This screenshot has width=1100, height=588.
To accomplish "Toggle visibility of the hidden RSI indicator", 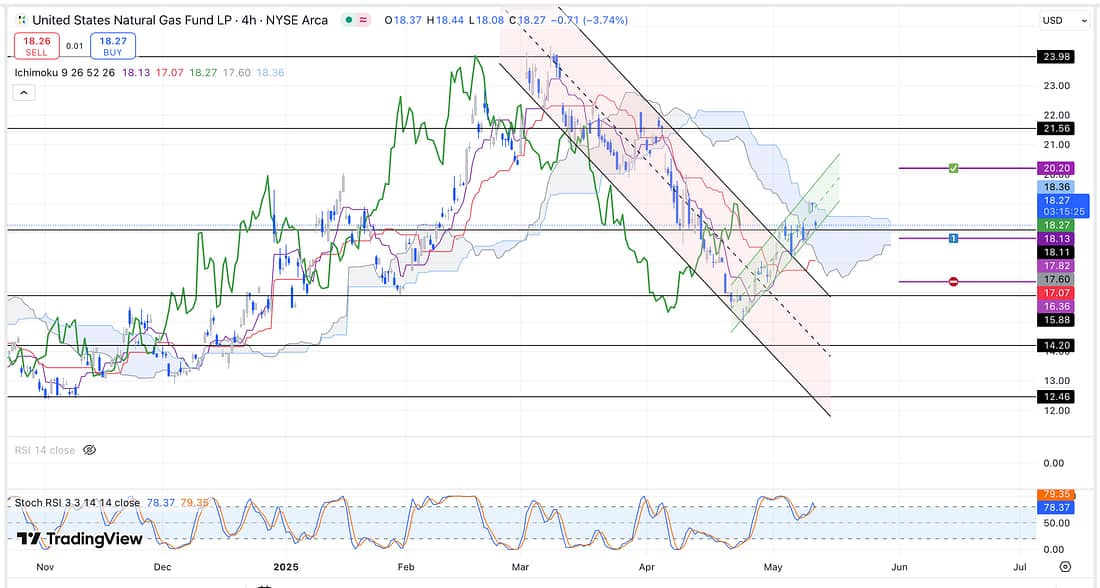I will tap(89, 451).
